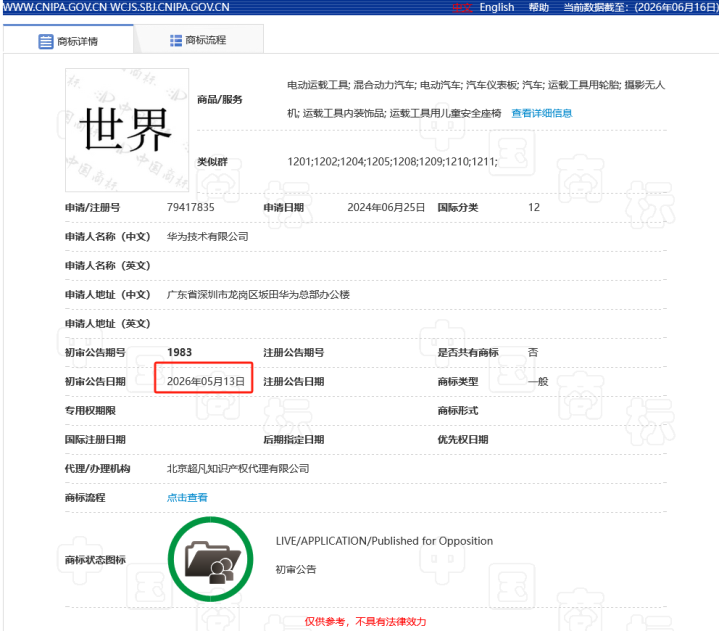The height and width of the screenshot is (631, 719).
Task: Select the date 2026年05月13日
Action: pyautogui.click(x=205, y=382)
